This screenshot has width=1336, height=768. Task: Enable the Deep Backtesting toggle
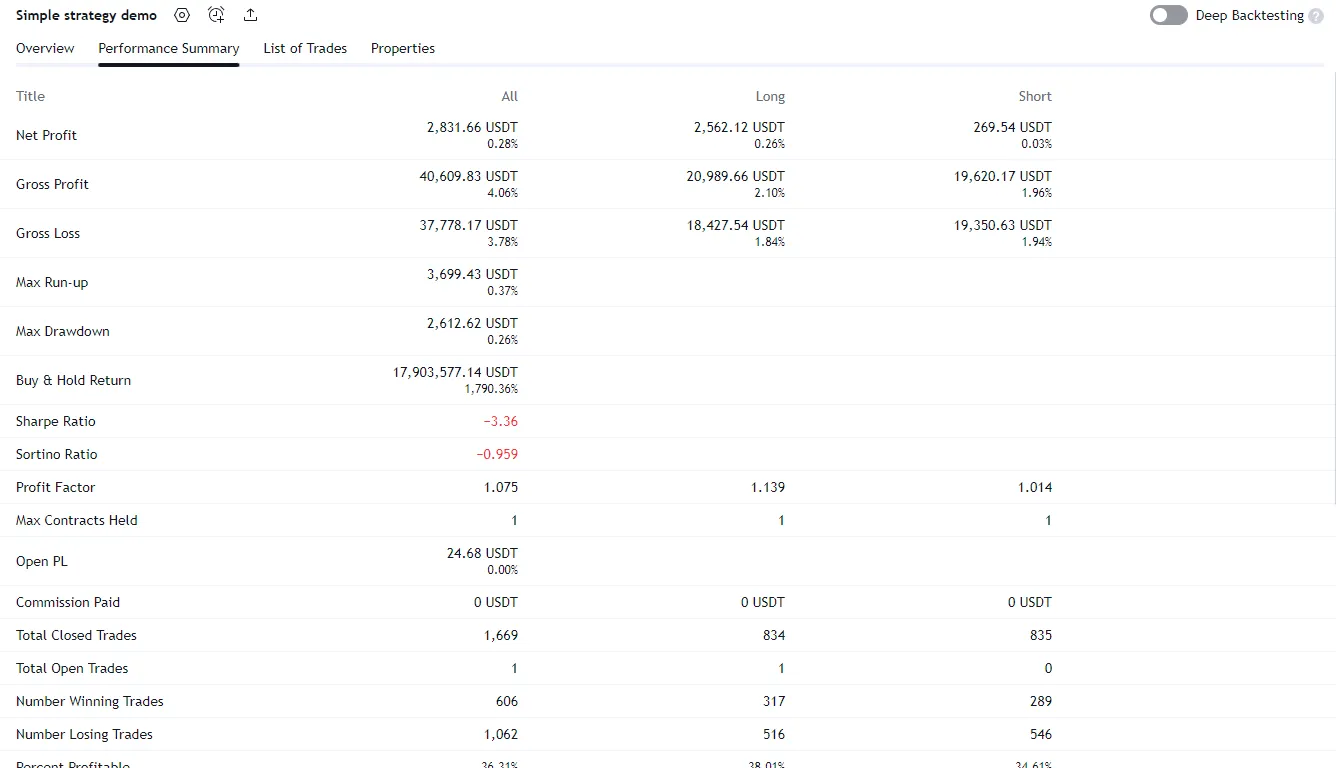click(1168, 15)
